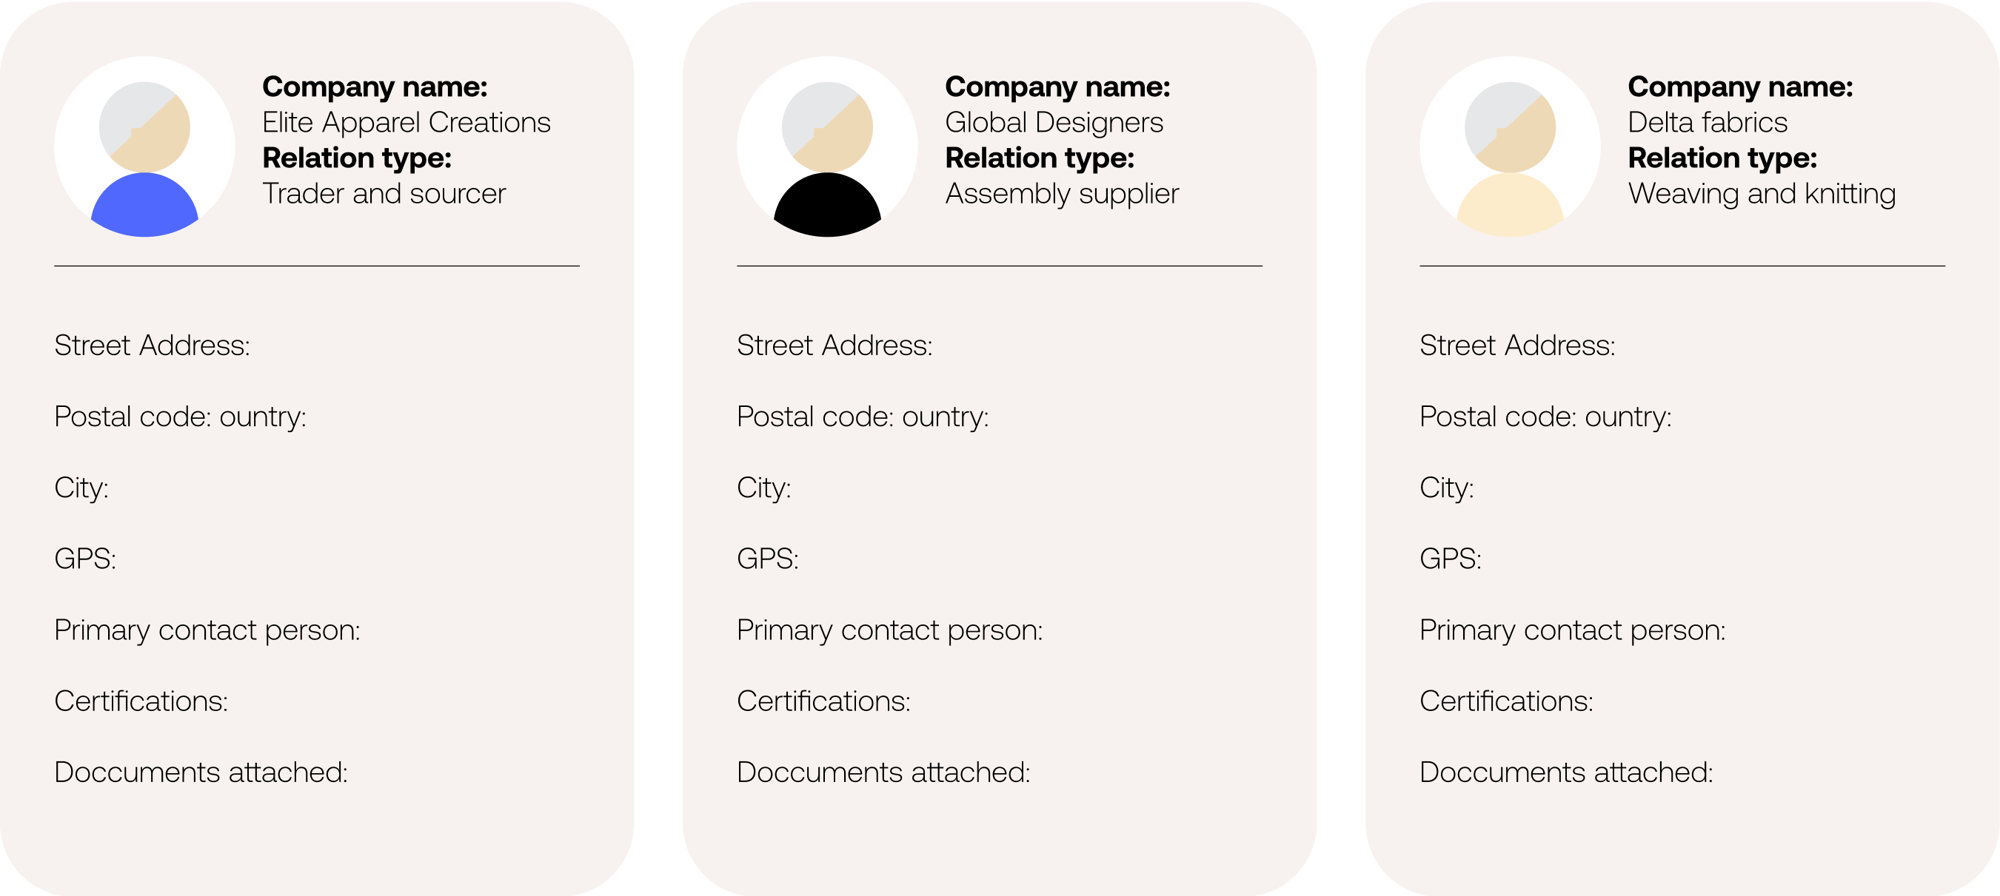Click GPS field in Delta fabrics card

pos(1450,559)
